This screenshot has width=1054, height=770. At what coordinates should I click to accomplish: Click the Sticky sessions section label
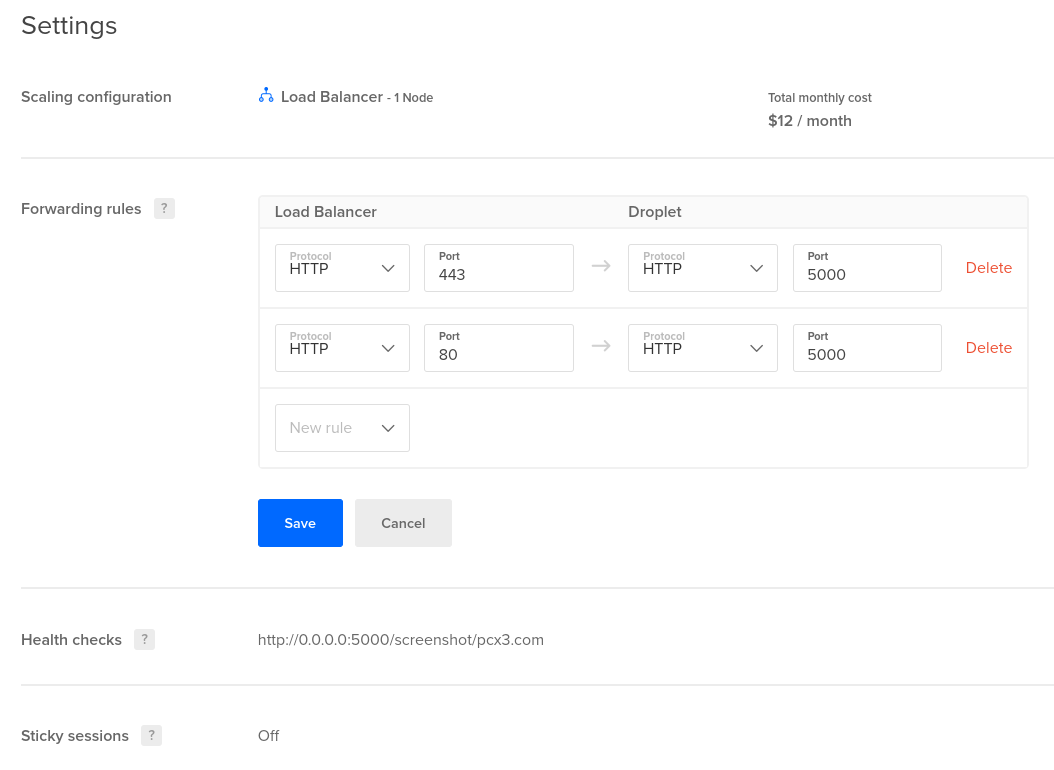(75, 736)
